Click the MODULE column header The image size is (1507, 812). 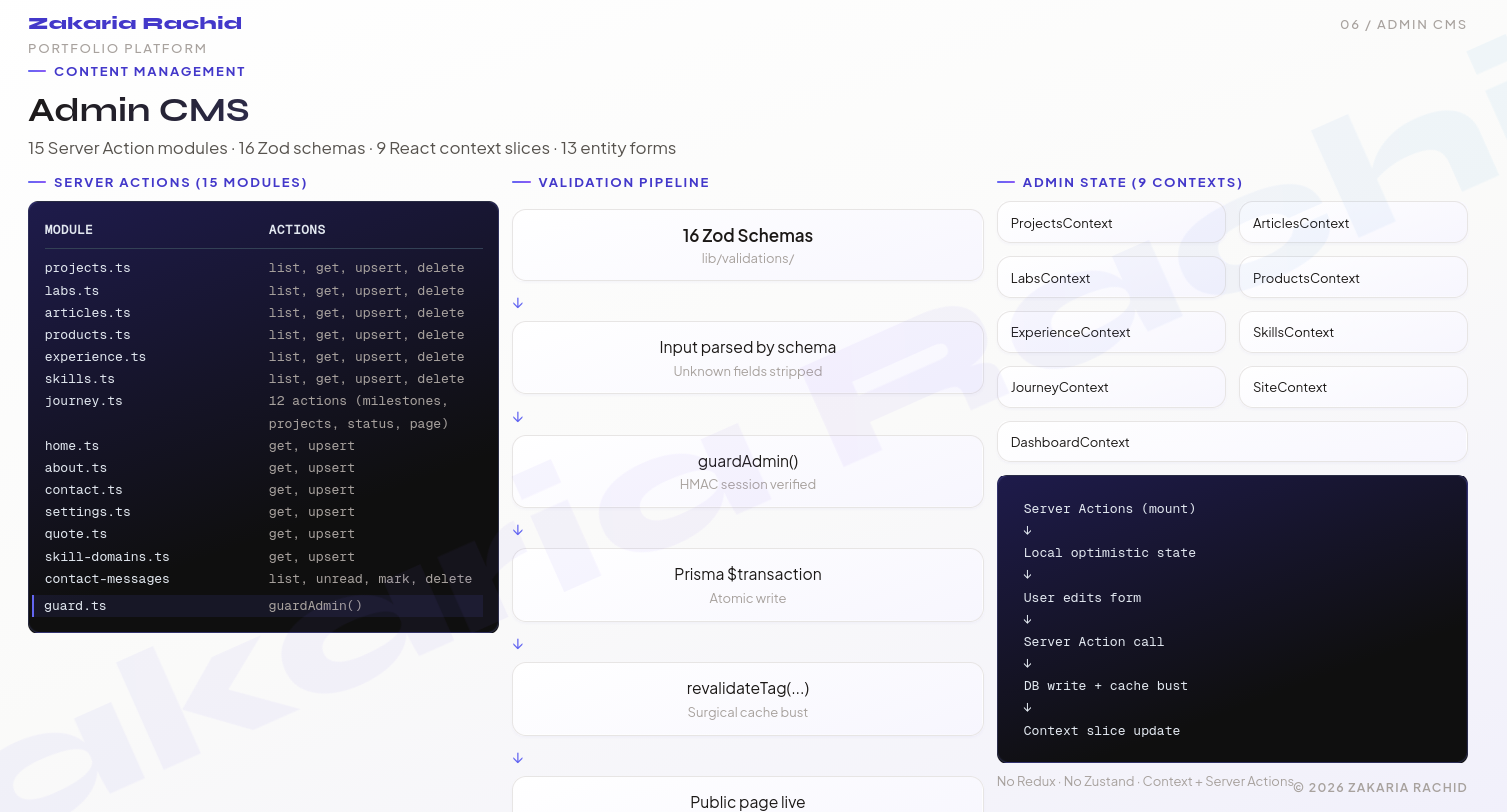(69, 230)
